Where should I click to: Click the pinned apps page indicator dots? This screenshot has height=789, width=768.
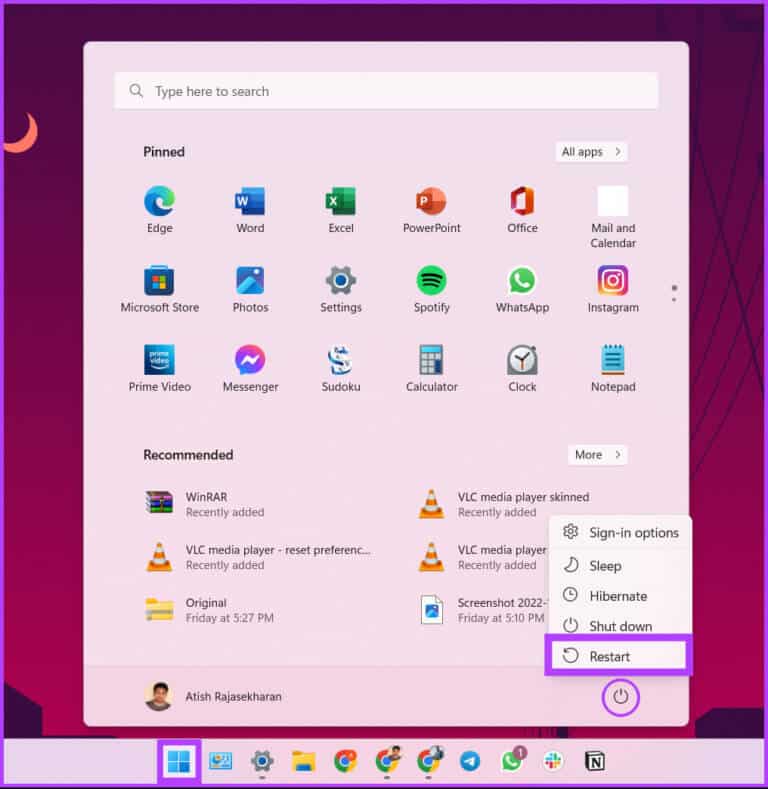[674, 293]
